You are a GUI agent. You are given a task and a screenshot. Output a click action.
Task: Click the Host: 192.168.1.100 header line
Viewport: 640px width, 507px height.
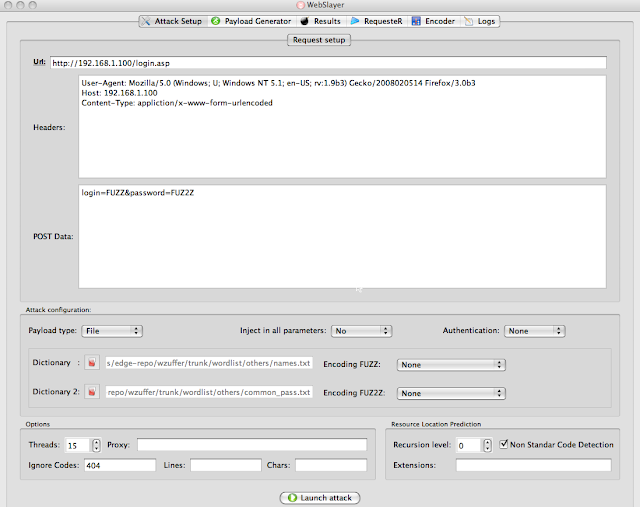119,93
